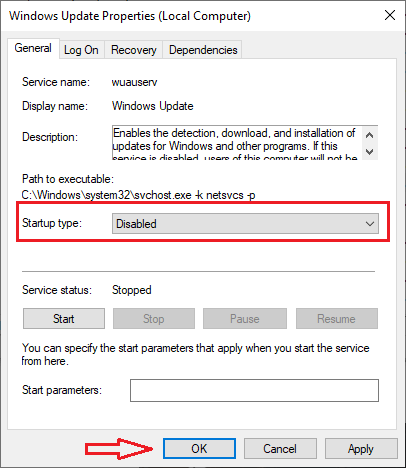Image resolution: width=406 pixels, height=468 pixels.
Task: Switch to the Log On tab
Action: pos(81,50)
